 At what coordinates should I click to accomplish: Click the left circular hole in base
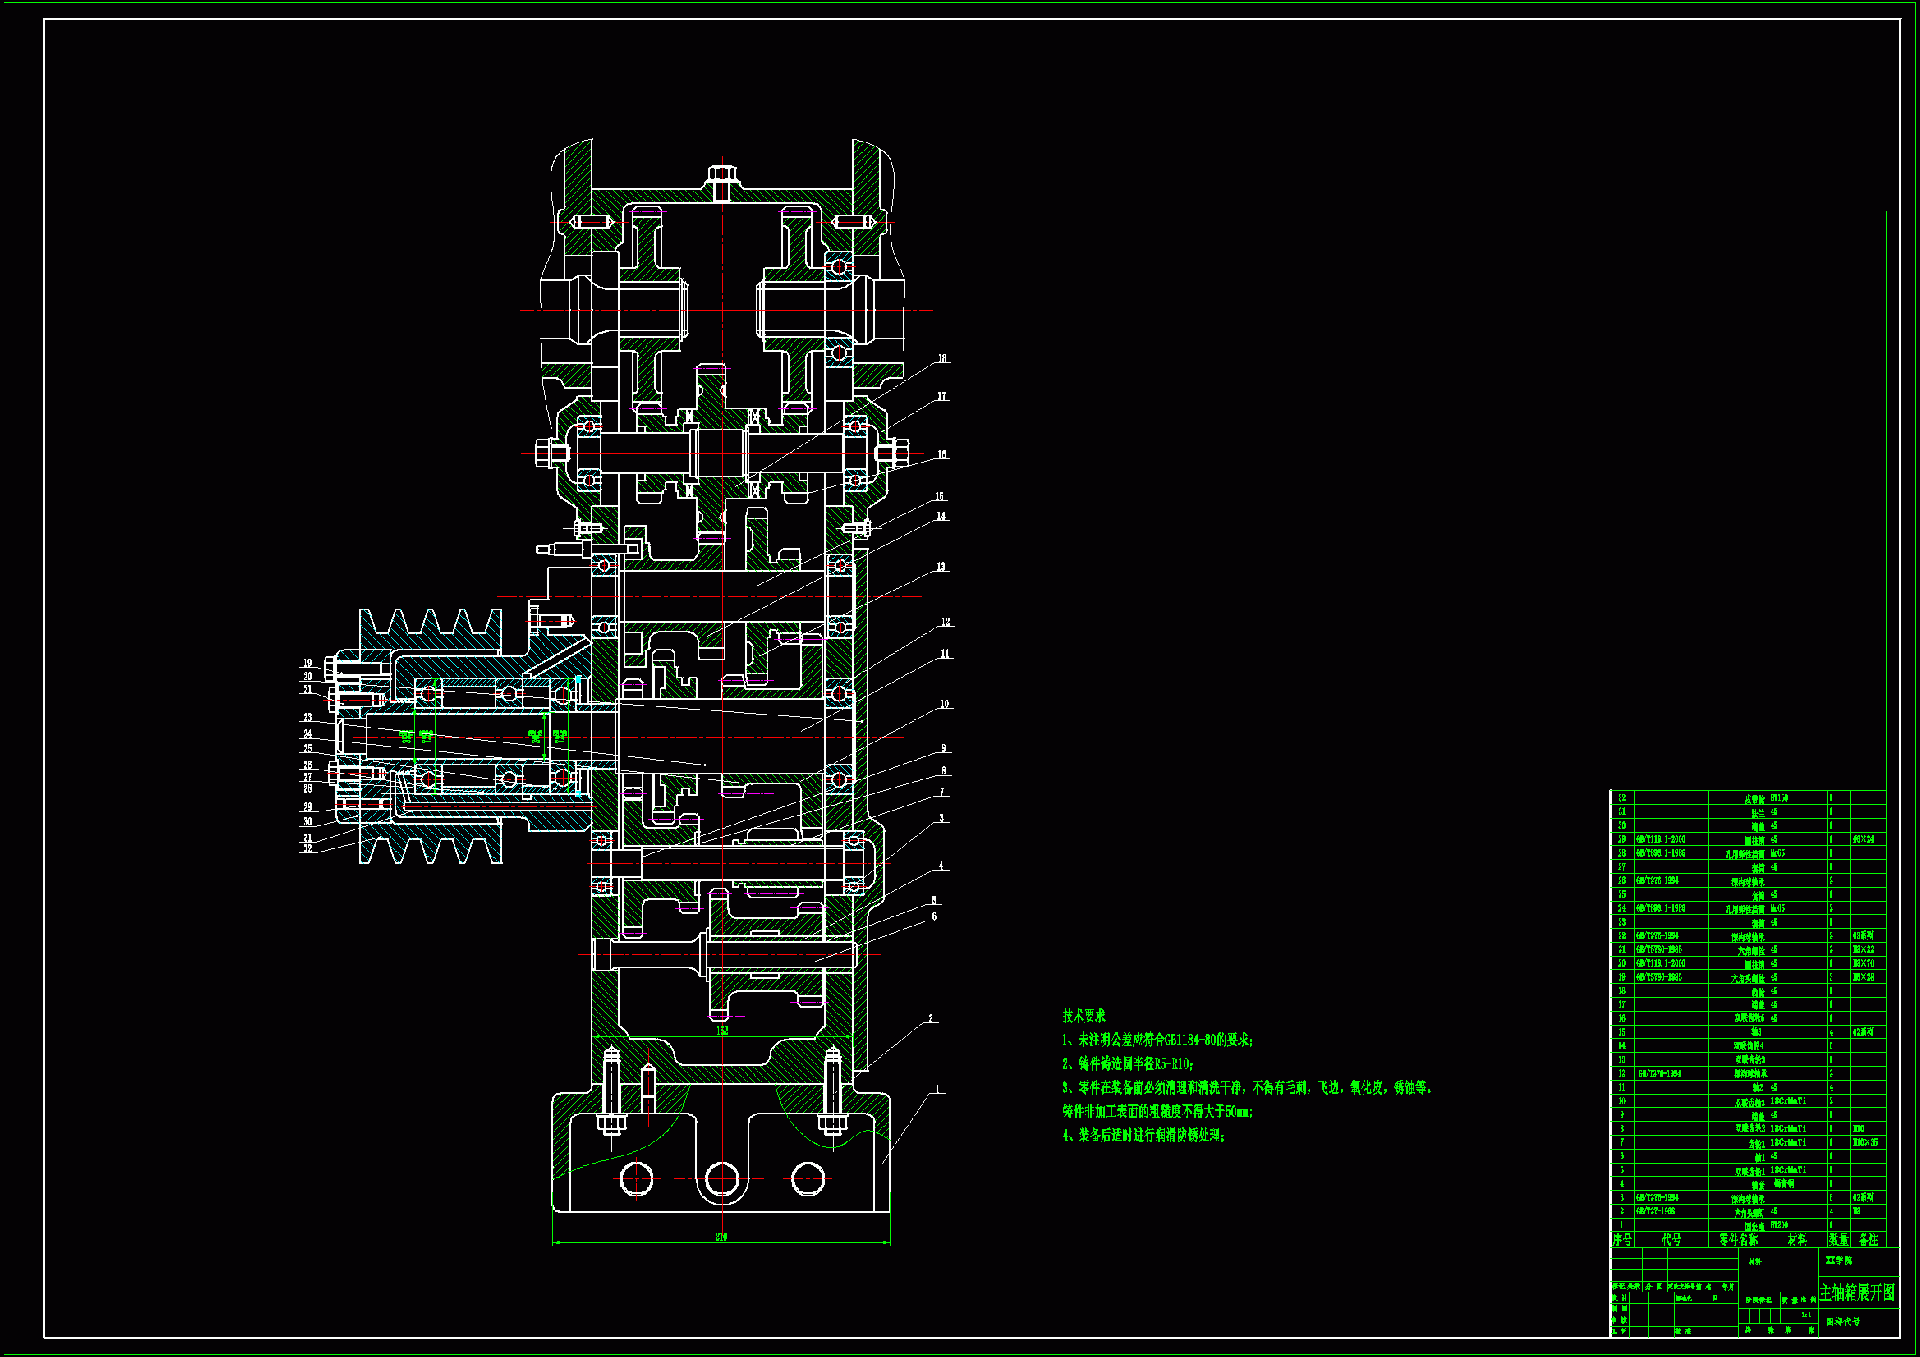tap(637, 1179)
